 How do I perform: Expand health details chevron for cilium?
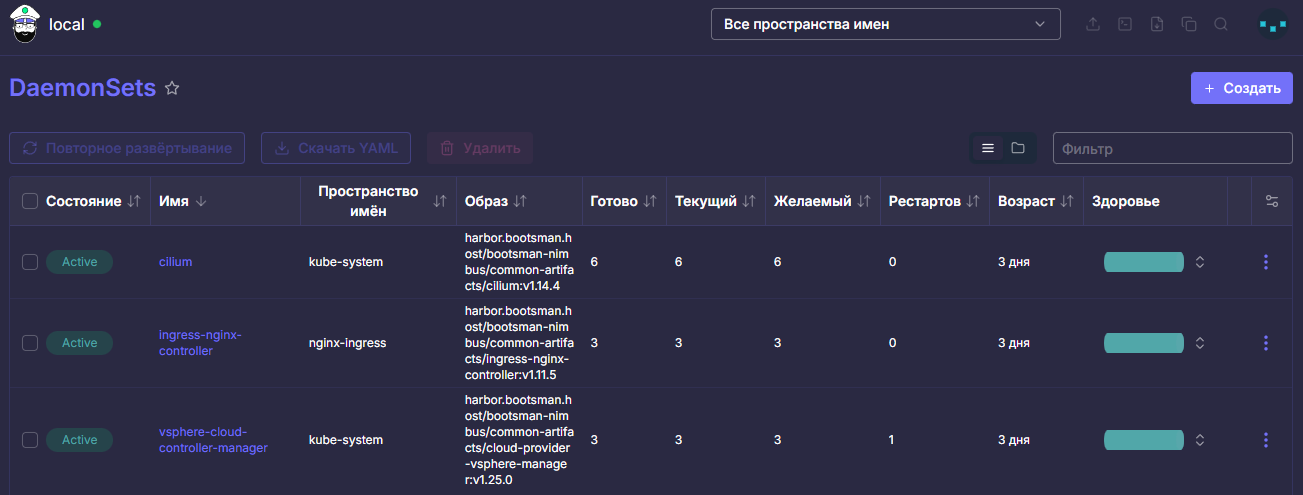1200,262
